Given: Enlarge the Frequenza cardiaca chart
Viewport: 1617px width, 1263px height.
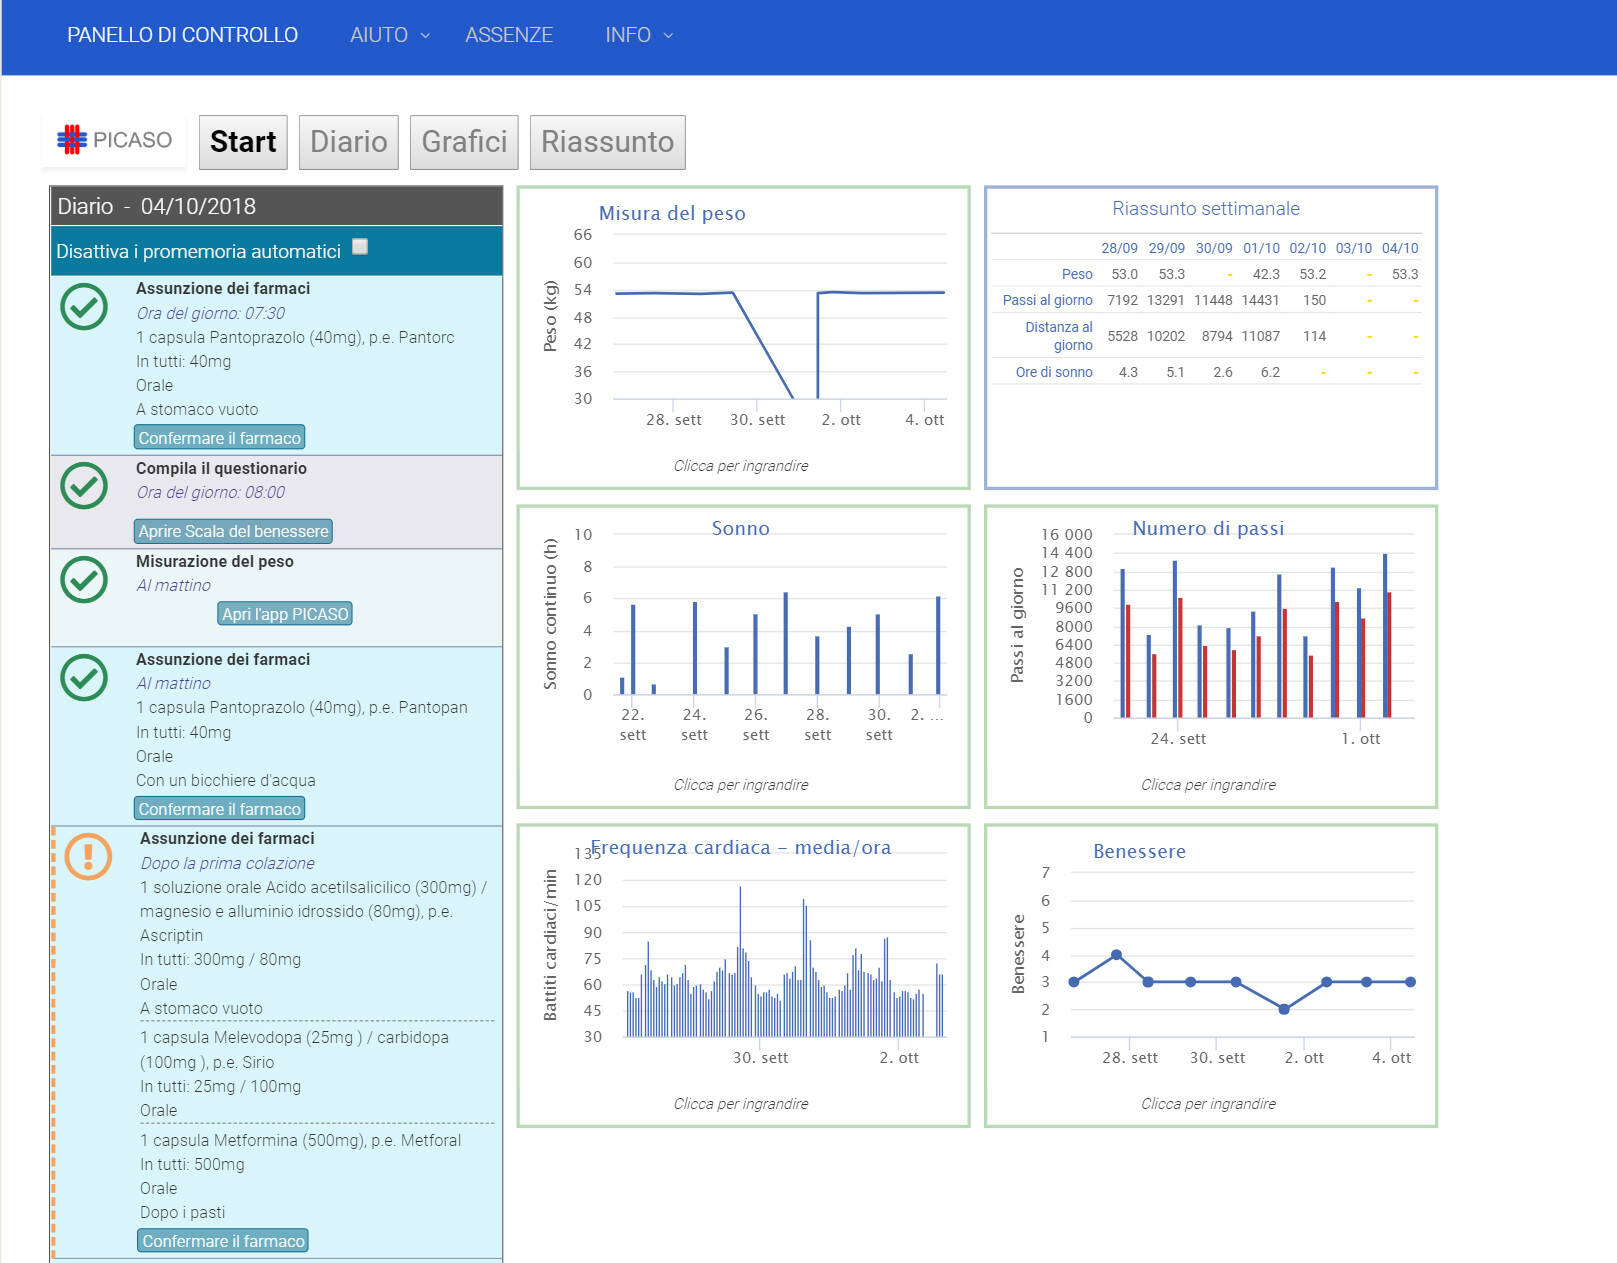Looking at the screenshot, I should tap(743, 976).
